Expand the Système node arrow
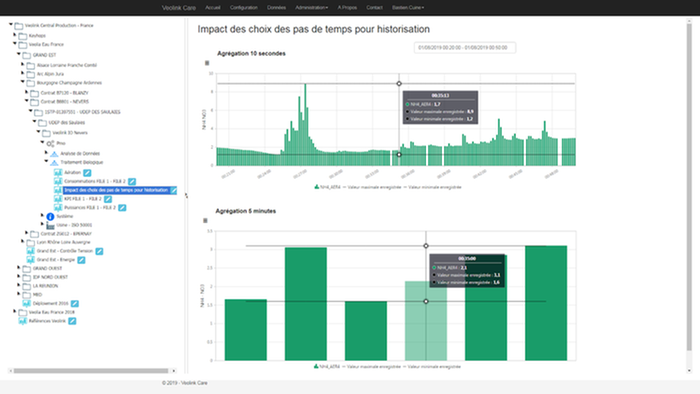The height and width of the screenshot is (394, 700). coord(42,215)
